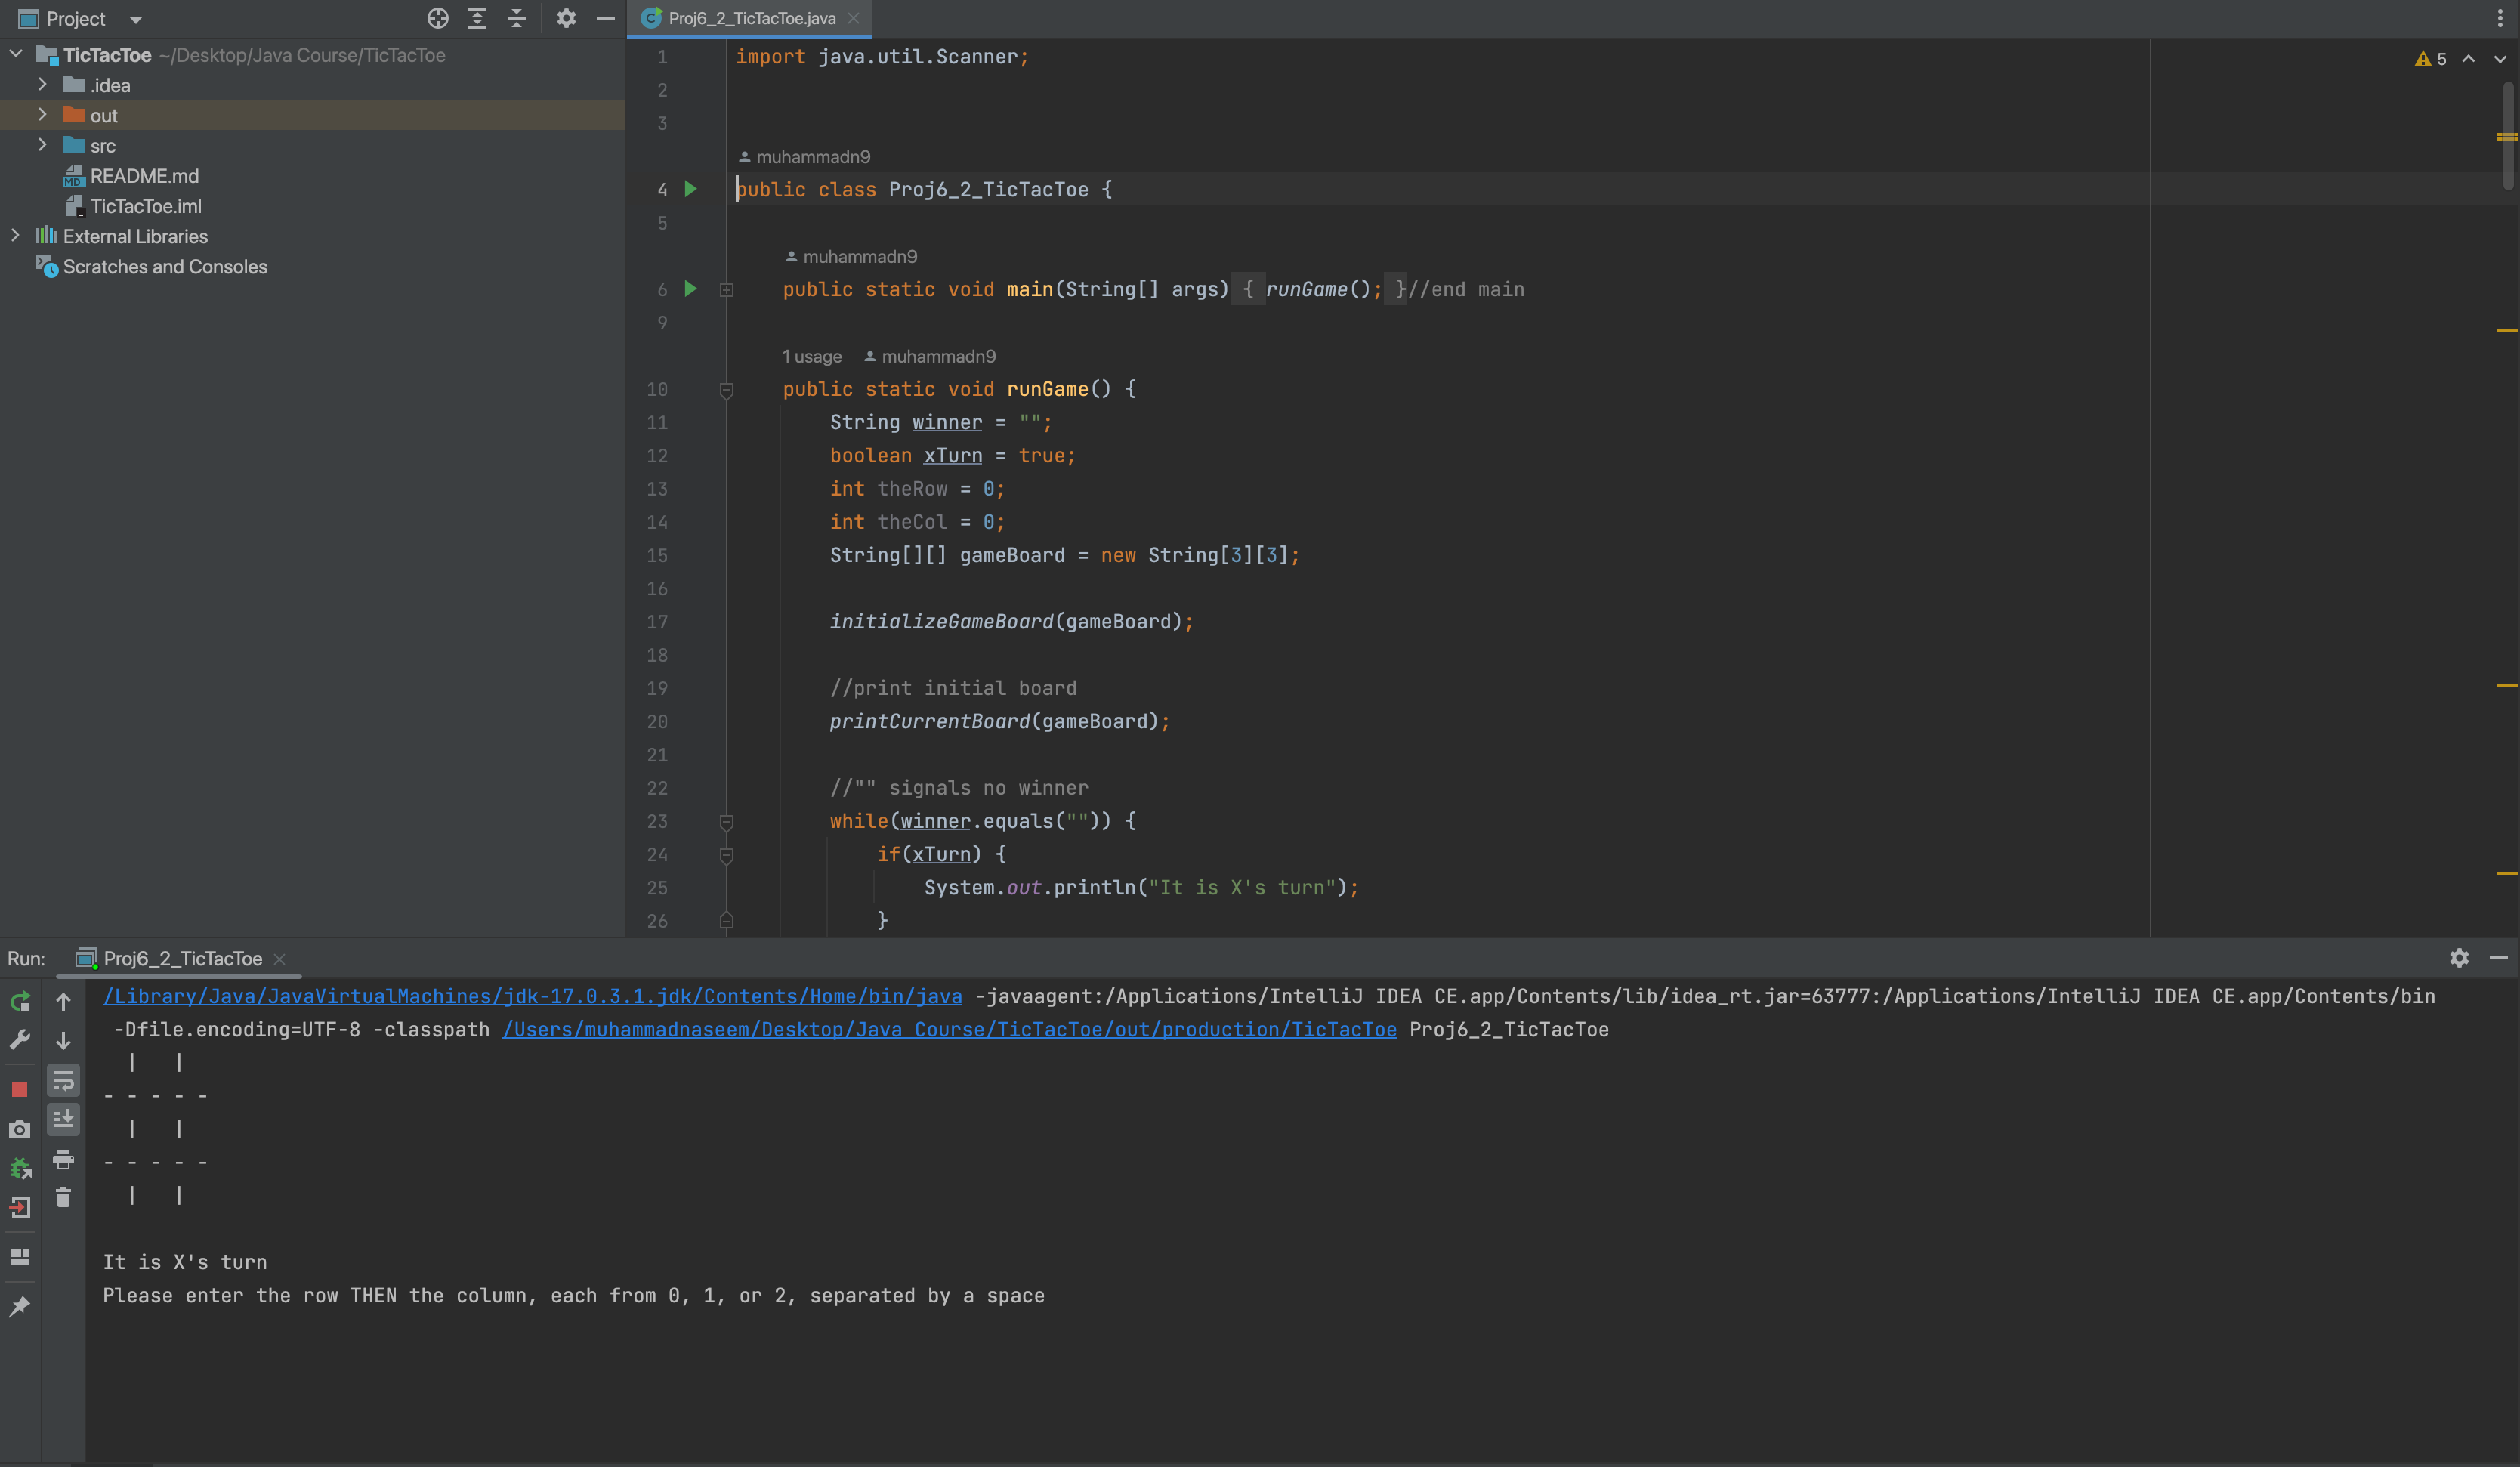
Task: Run class from line 4 gutter arrow
Action: pyautogui.click(x=690, y=189)
